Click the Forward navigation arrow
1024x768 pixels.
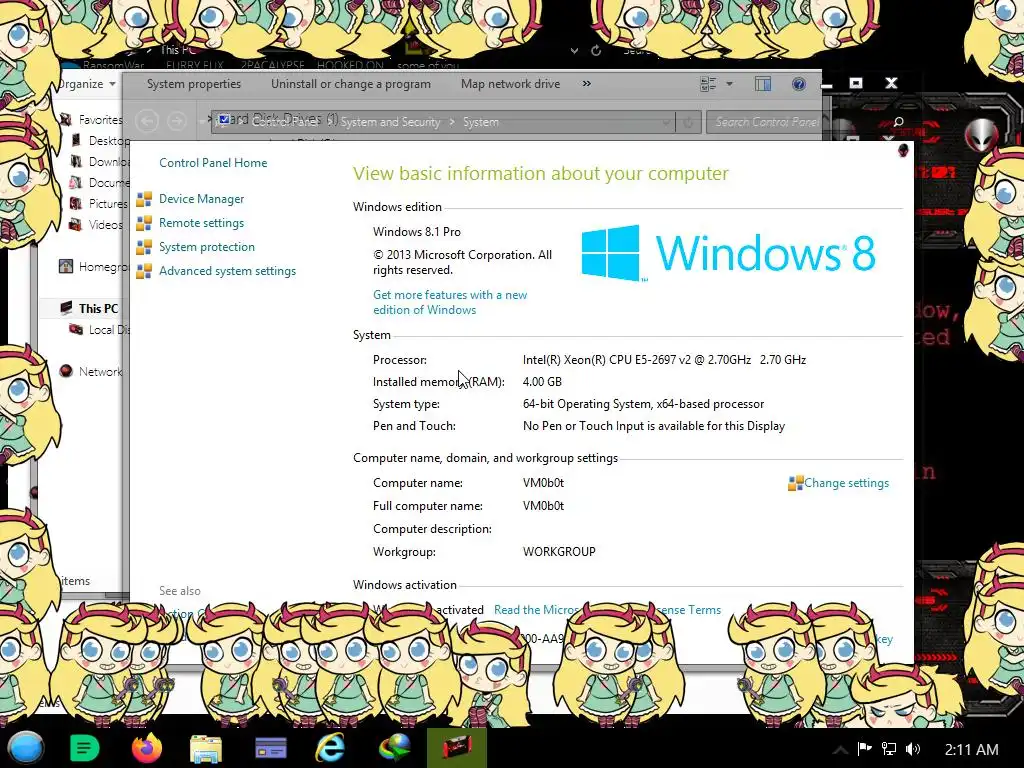coord(176,121)
